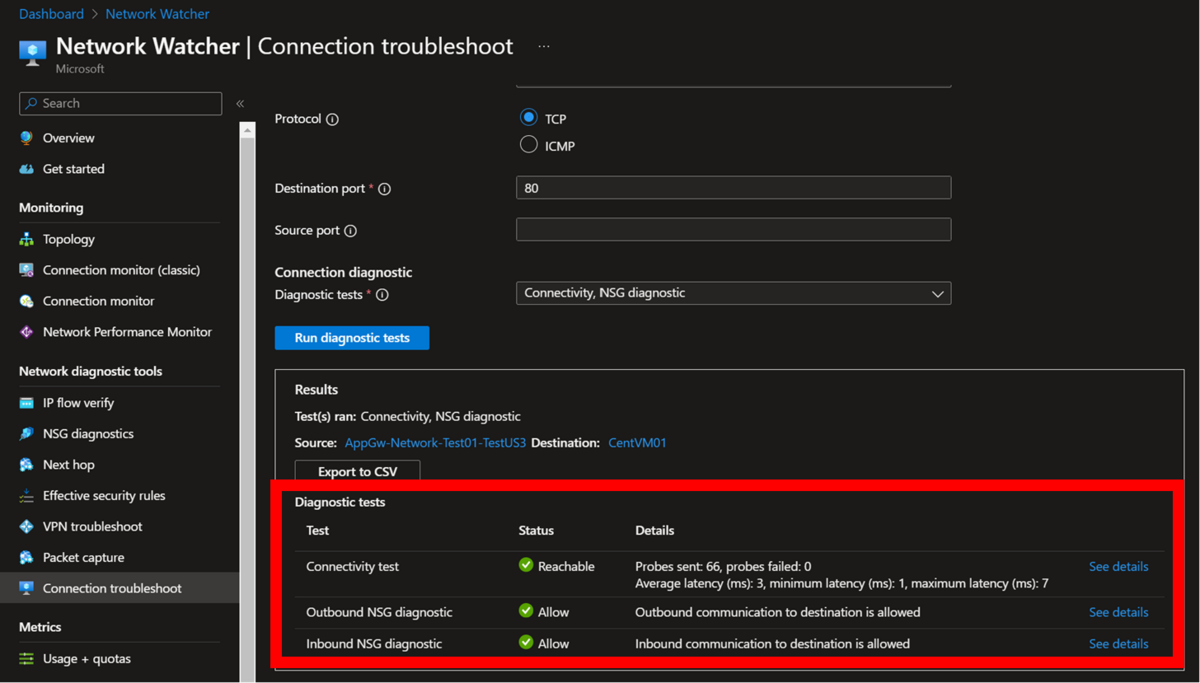Screen dimensions: 1200x683
Task: Click the Test column header
Action: pyautogui.click(x=318, y=531)
